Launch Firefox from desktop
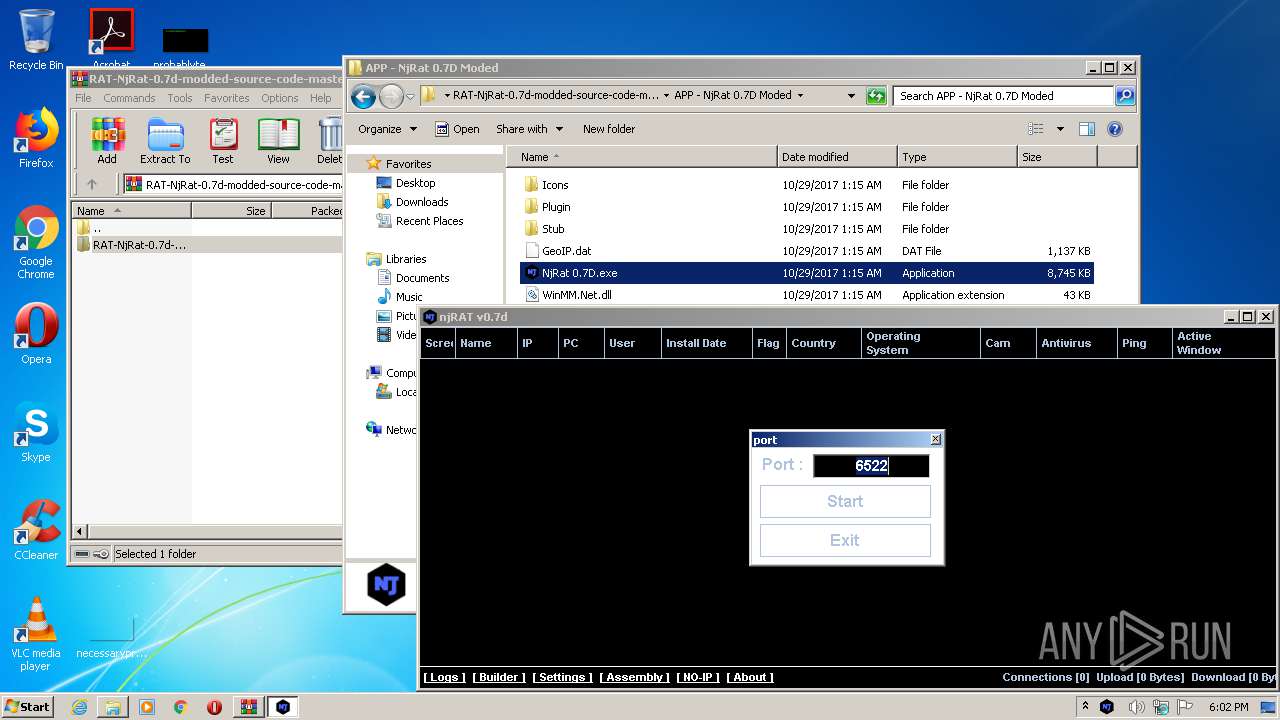1280x720 pixels. (36, 139)
